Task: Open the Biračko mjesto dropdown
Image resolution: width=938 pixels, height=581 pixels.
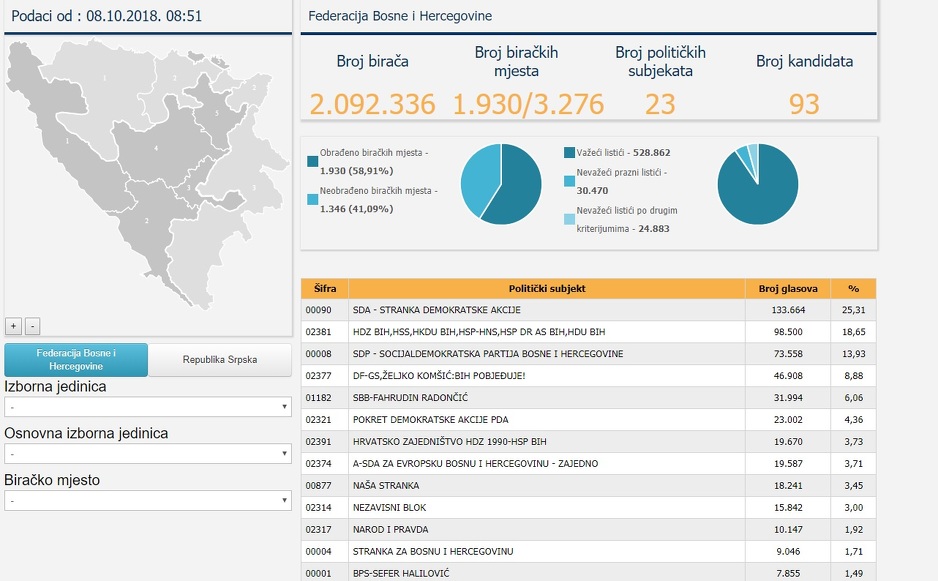Action: tap(147, 500)
